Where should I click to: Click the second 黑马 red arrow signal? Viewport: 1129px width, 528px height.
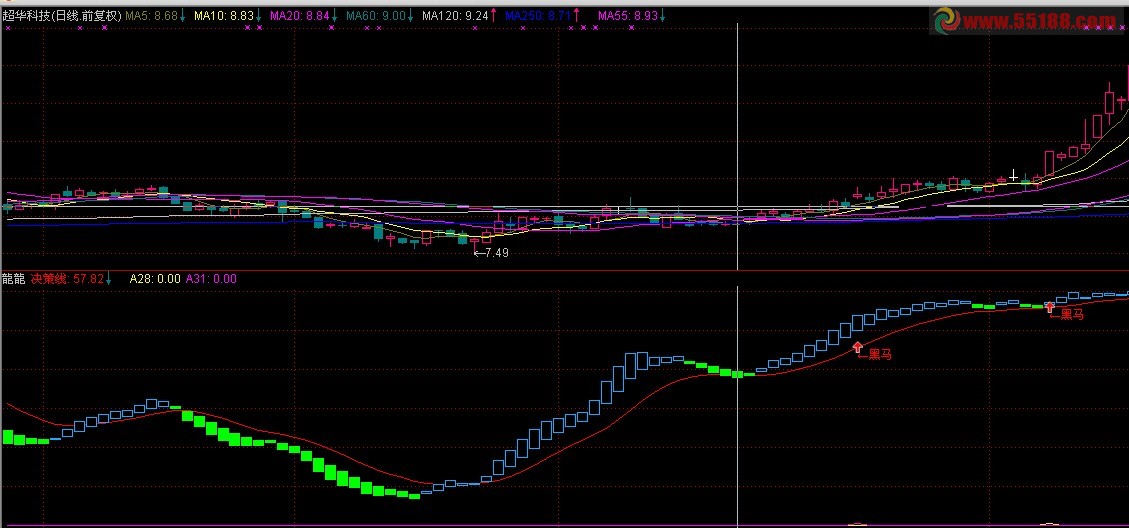[1050, 307]
